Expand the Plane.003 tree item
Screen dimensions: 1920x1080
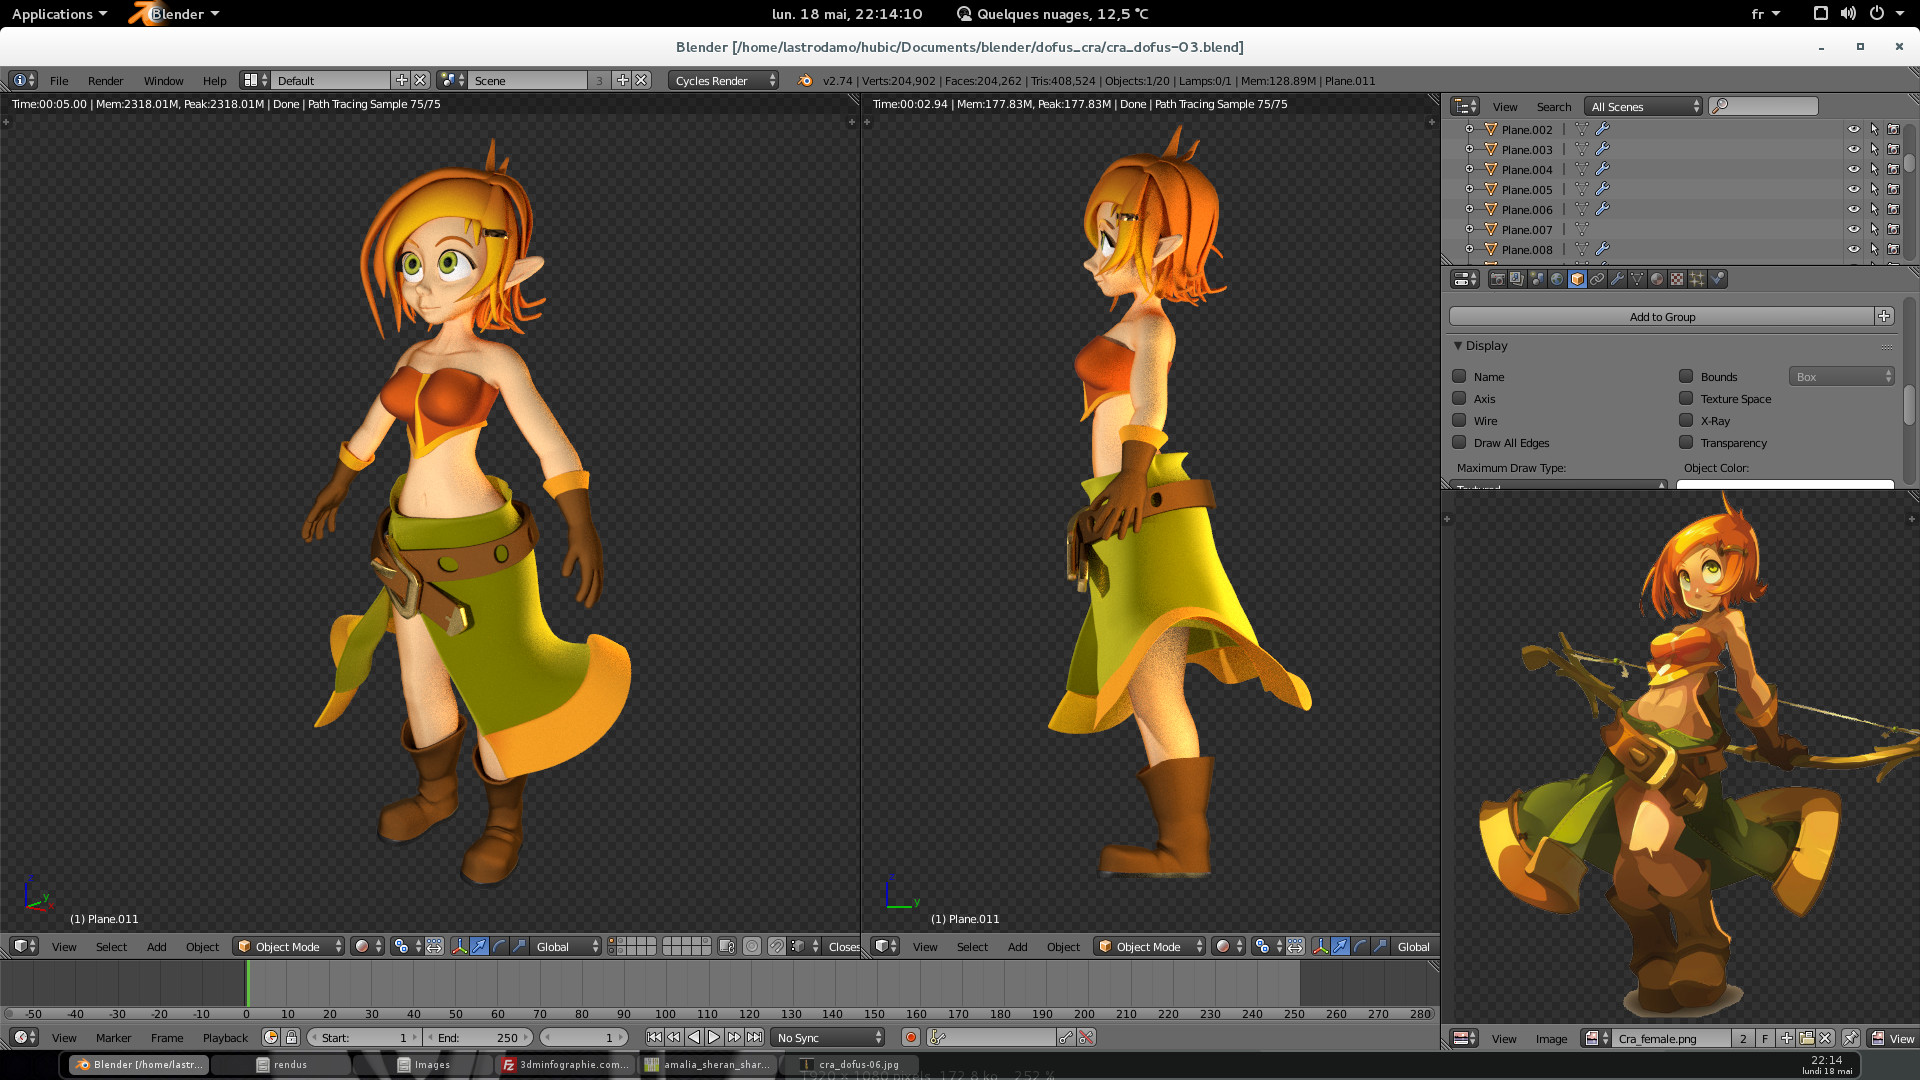(1469, 149)
